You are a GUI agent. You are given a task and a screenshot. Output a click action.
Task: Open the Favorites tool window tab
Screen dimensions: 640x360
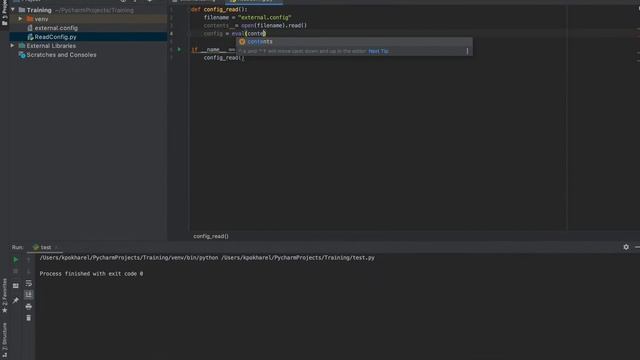(4, 296)
